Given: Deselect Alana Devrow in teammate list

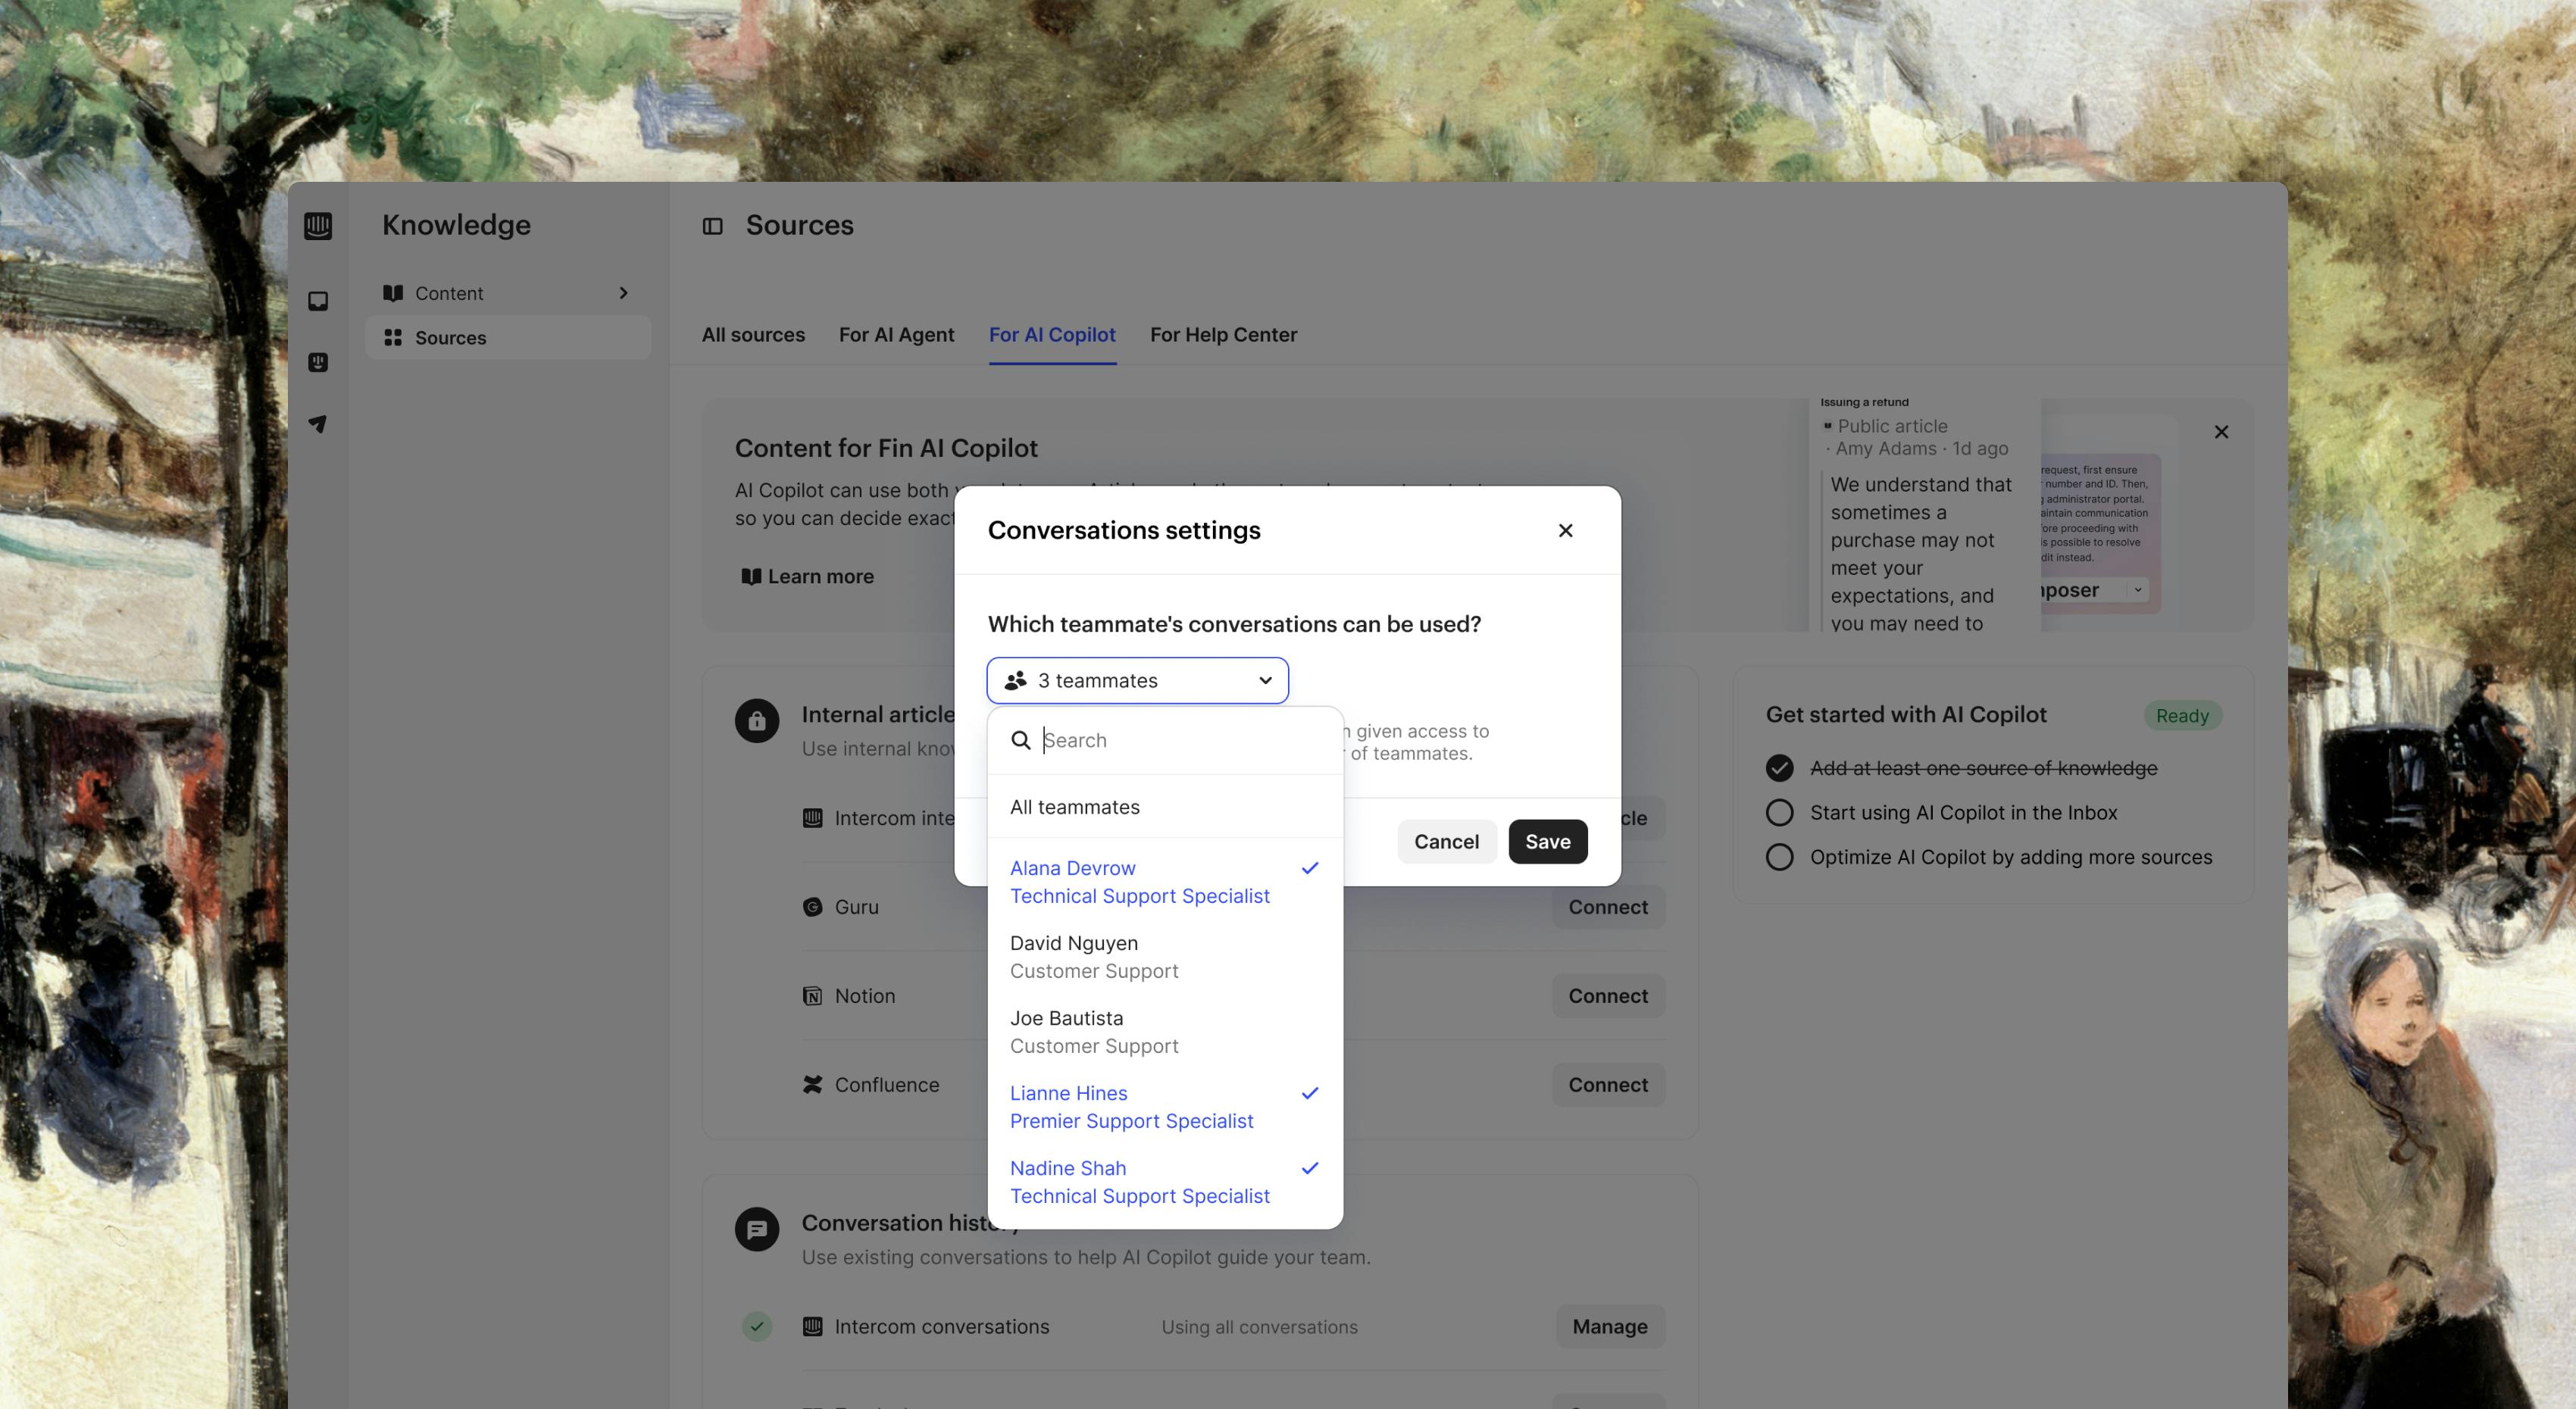Looking at the screenshot, I should [1165, 882].
